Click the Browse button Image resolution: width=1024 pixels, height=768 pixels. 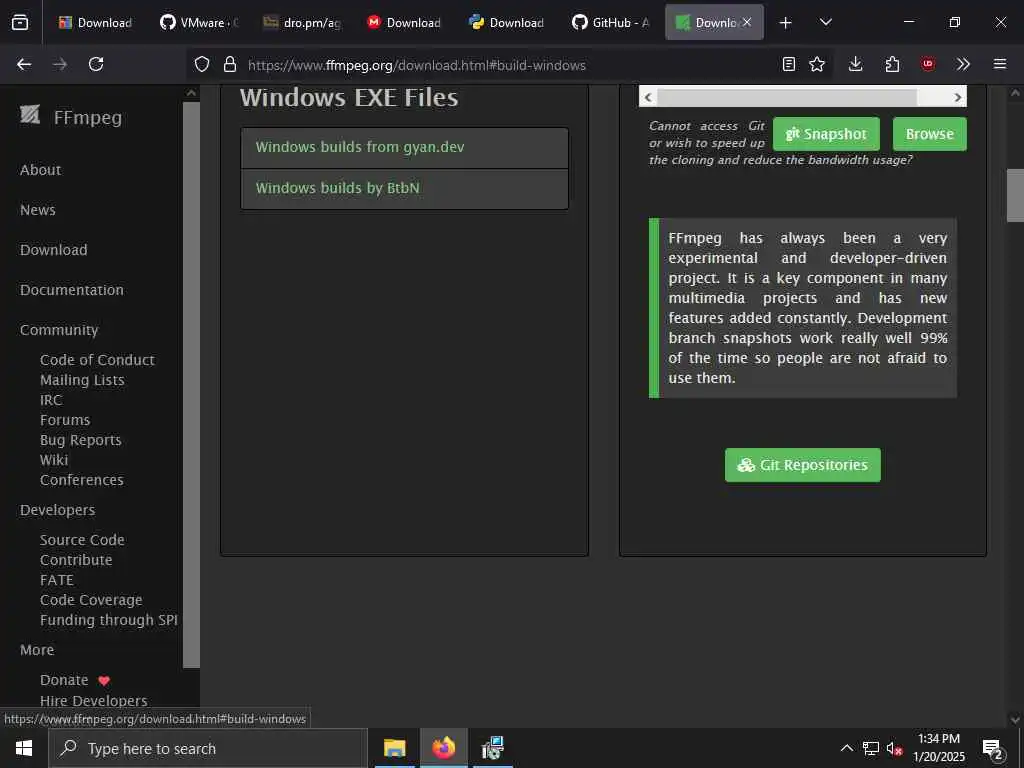point(929,134)
